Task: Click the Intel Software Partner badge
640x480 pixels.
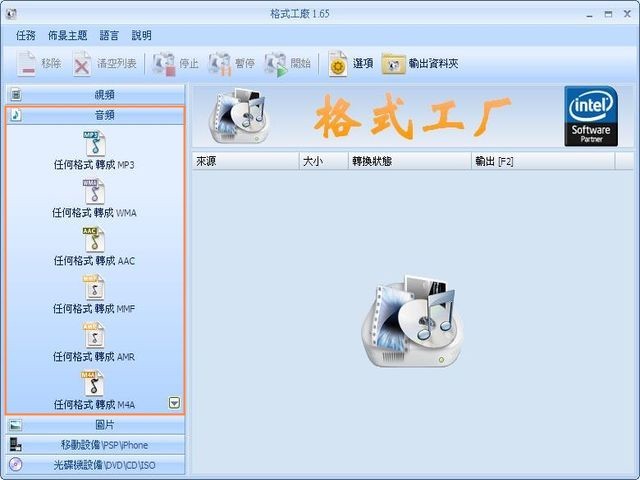Action: pyautogui.click(x=591, y=116)
